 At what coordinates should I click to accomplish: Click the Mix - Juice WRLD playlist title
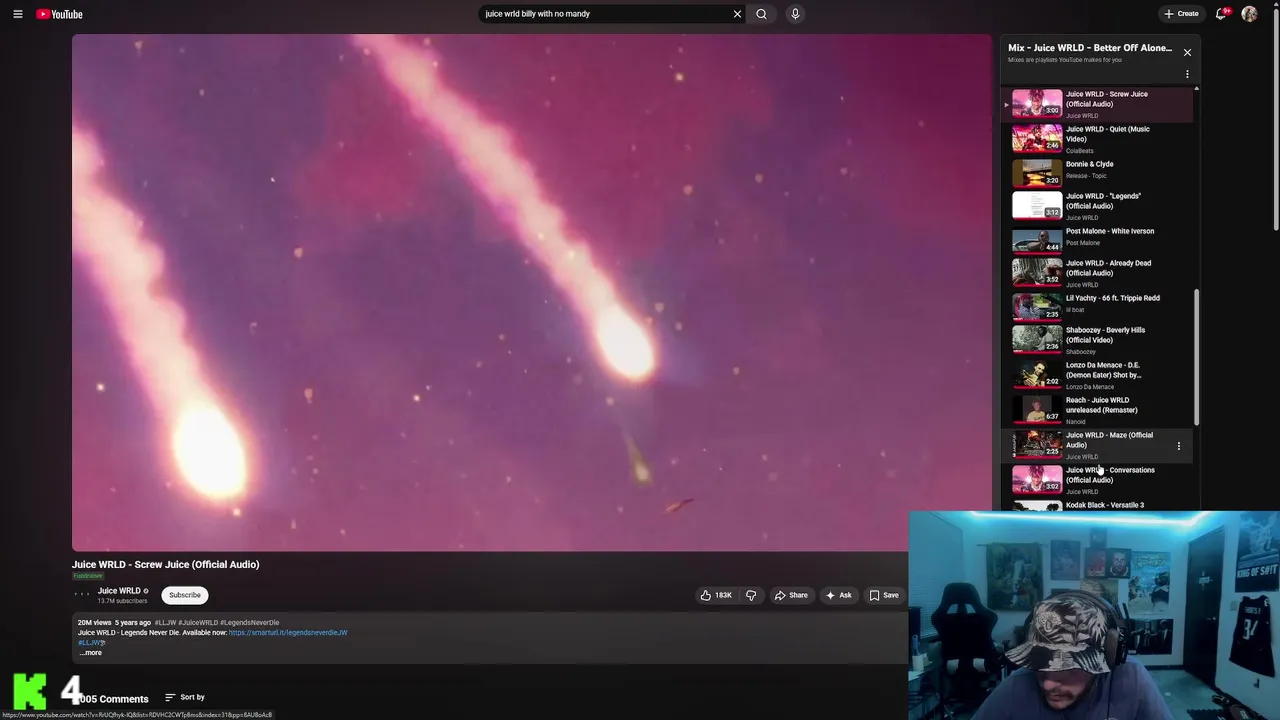tap(1090, 48)
